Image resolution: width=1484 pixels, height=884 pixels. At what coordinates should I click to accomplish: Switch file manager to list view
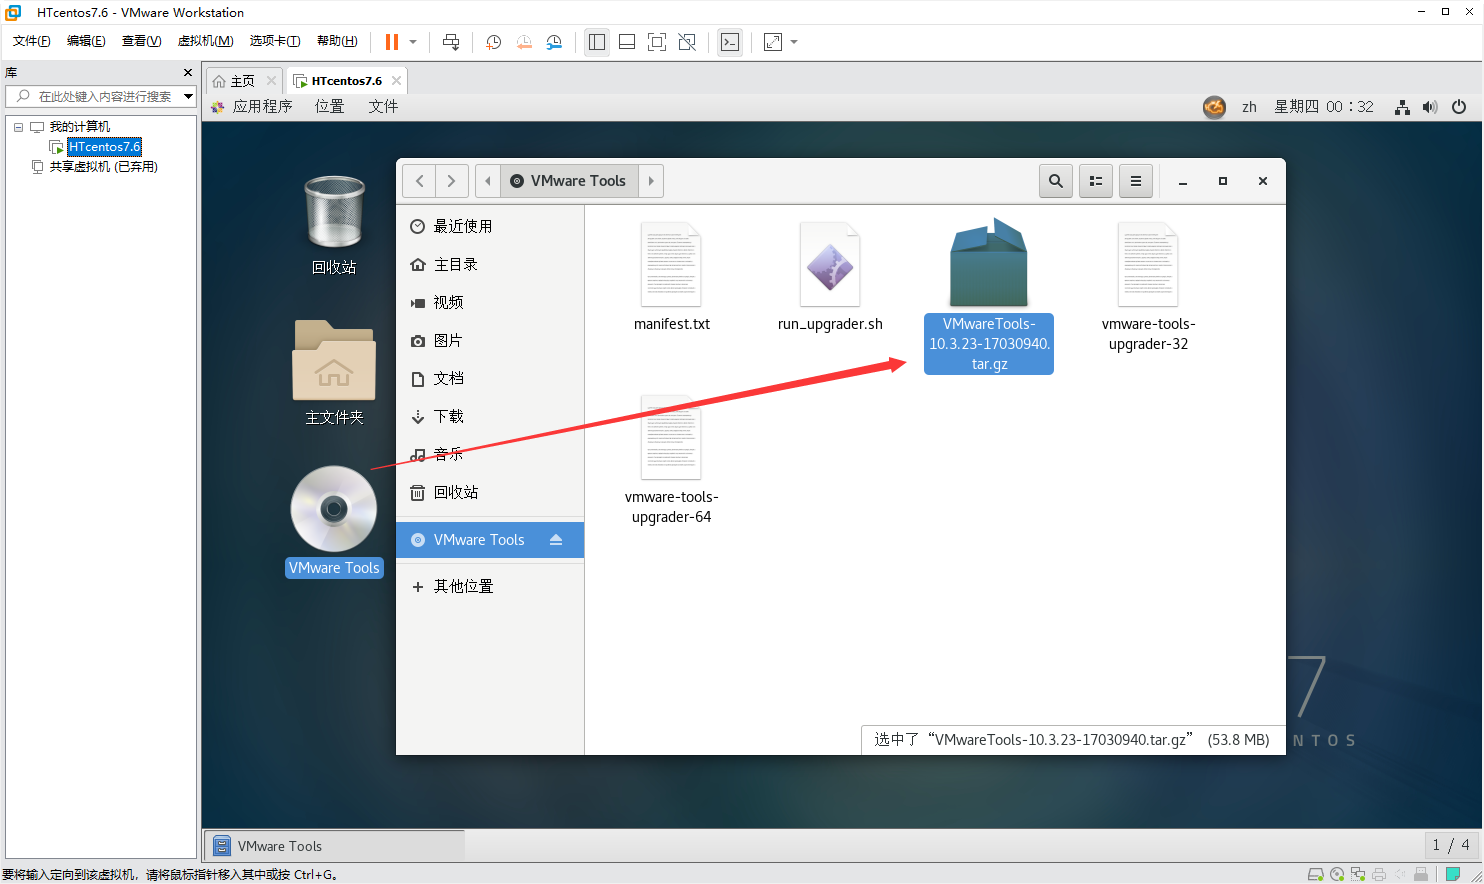click(1096, 181)
